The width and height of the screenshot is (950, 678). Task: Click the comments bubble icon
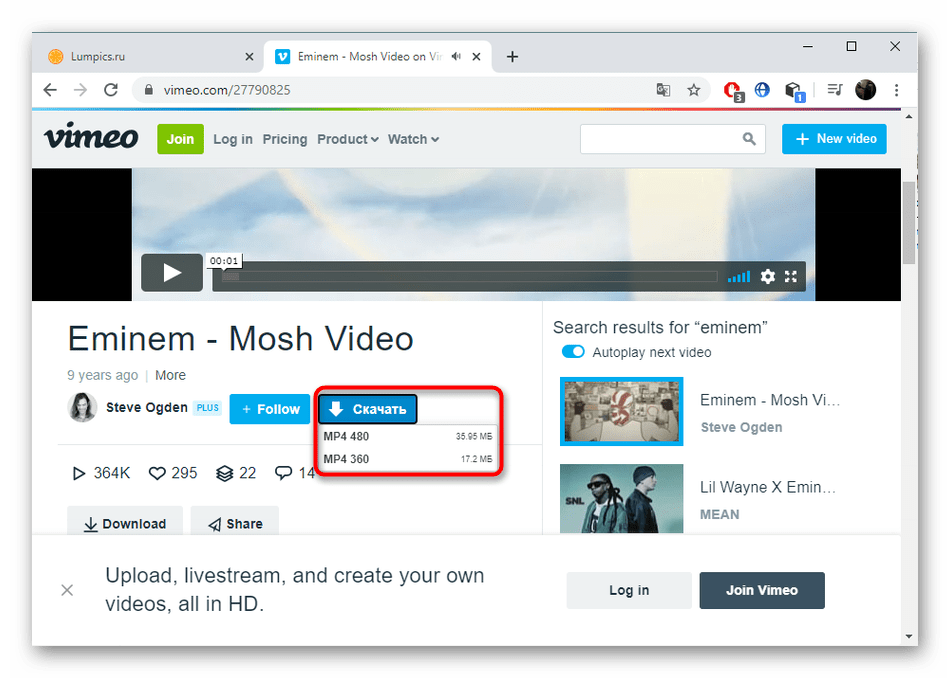click(x=283, y=473)
